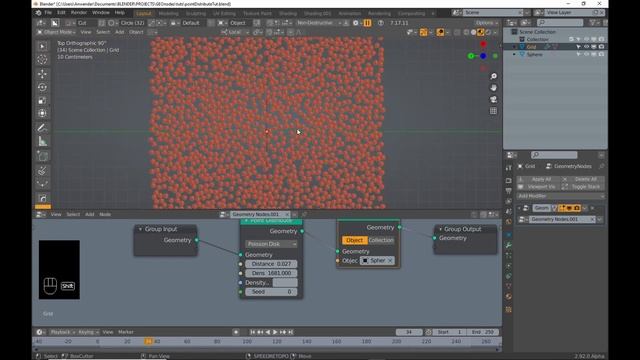Click the green Y axis gizmo dot
Screen dimensions: 640x360
coord(471,56)
